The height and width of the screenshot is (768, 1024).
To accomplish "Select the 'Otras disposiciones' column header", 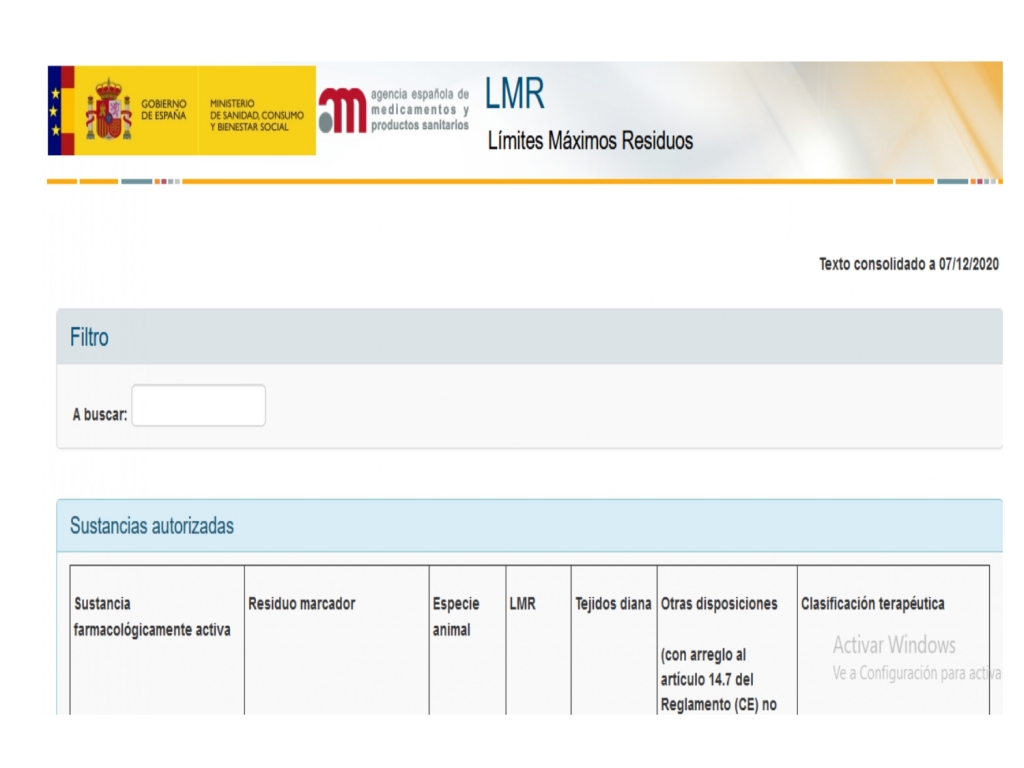I will pyautogui.click(x=719, y=604).
